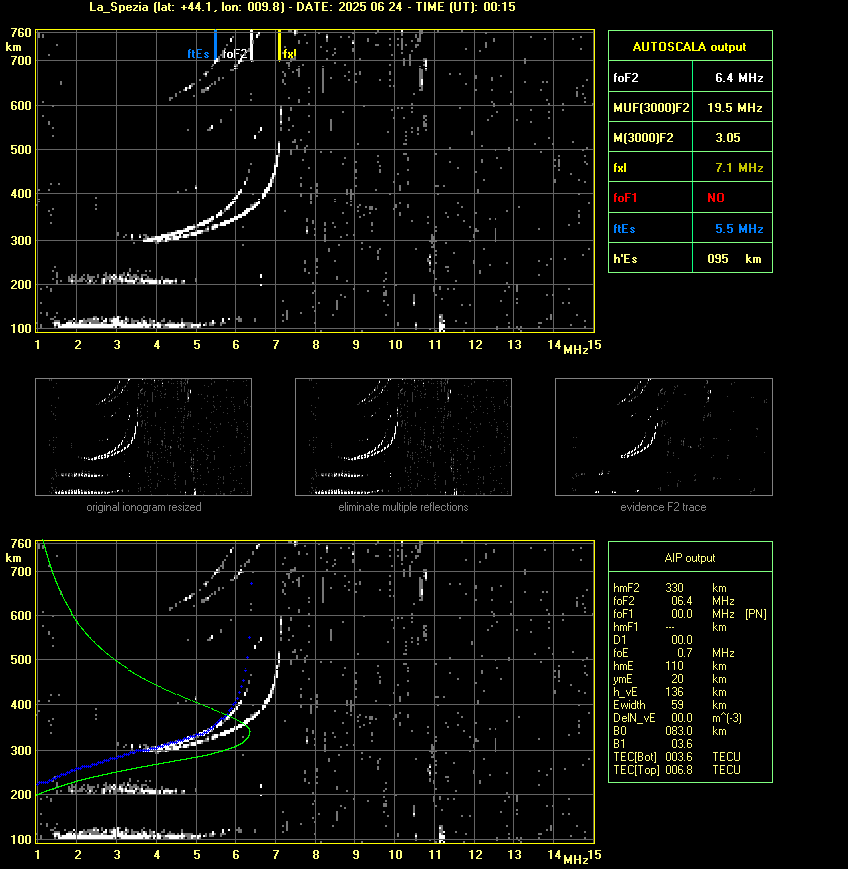Open the evidence F2 trace thumbnail
The image size is (848, 869).
(664, 437)
